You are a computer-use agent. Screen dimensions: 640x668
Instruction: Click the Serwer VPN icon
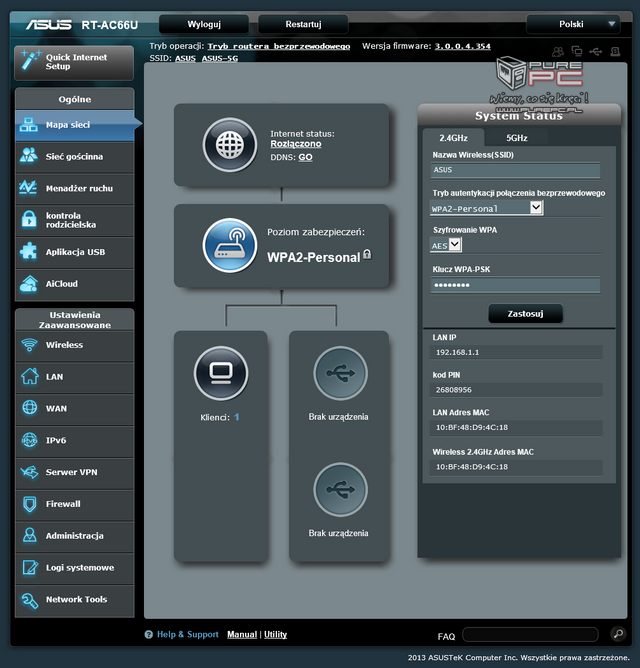tap(29, 472)
